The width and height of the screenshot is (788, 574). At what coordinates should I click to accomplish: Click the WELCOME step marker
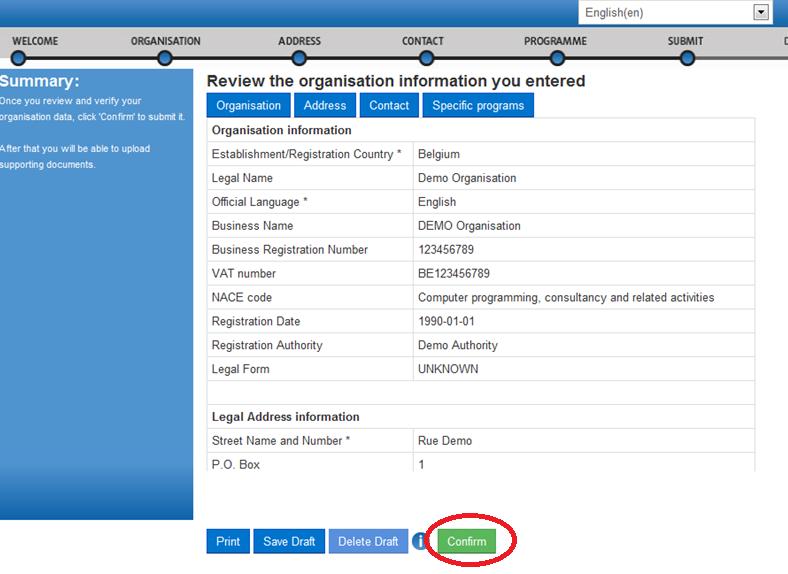tap(18, 58)
